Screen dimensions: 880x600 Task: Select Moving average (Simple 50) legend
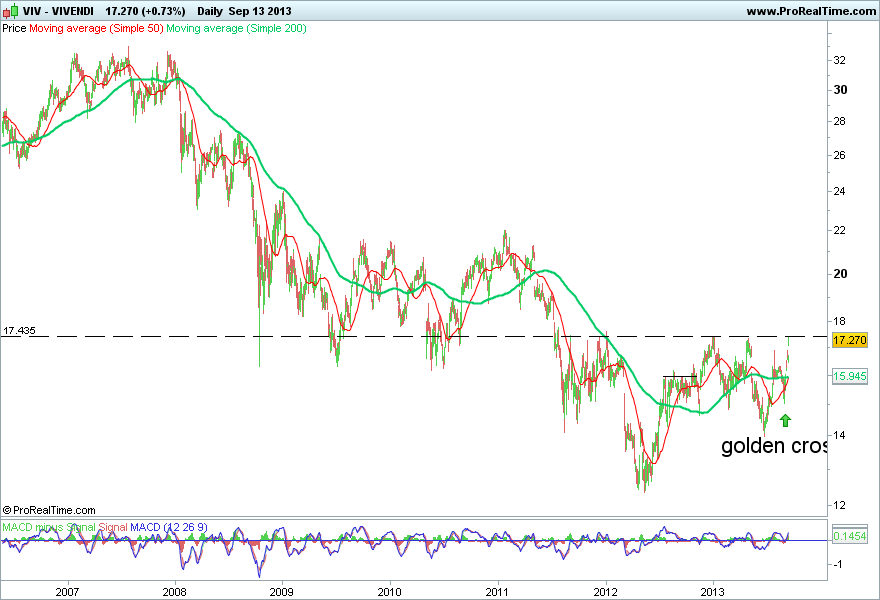tap(96, 28)
